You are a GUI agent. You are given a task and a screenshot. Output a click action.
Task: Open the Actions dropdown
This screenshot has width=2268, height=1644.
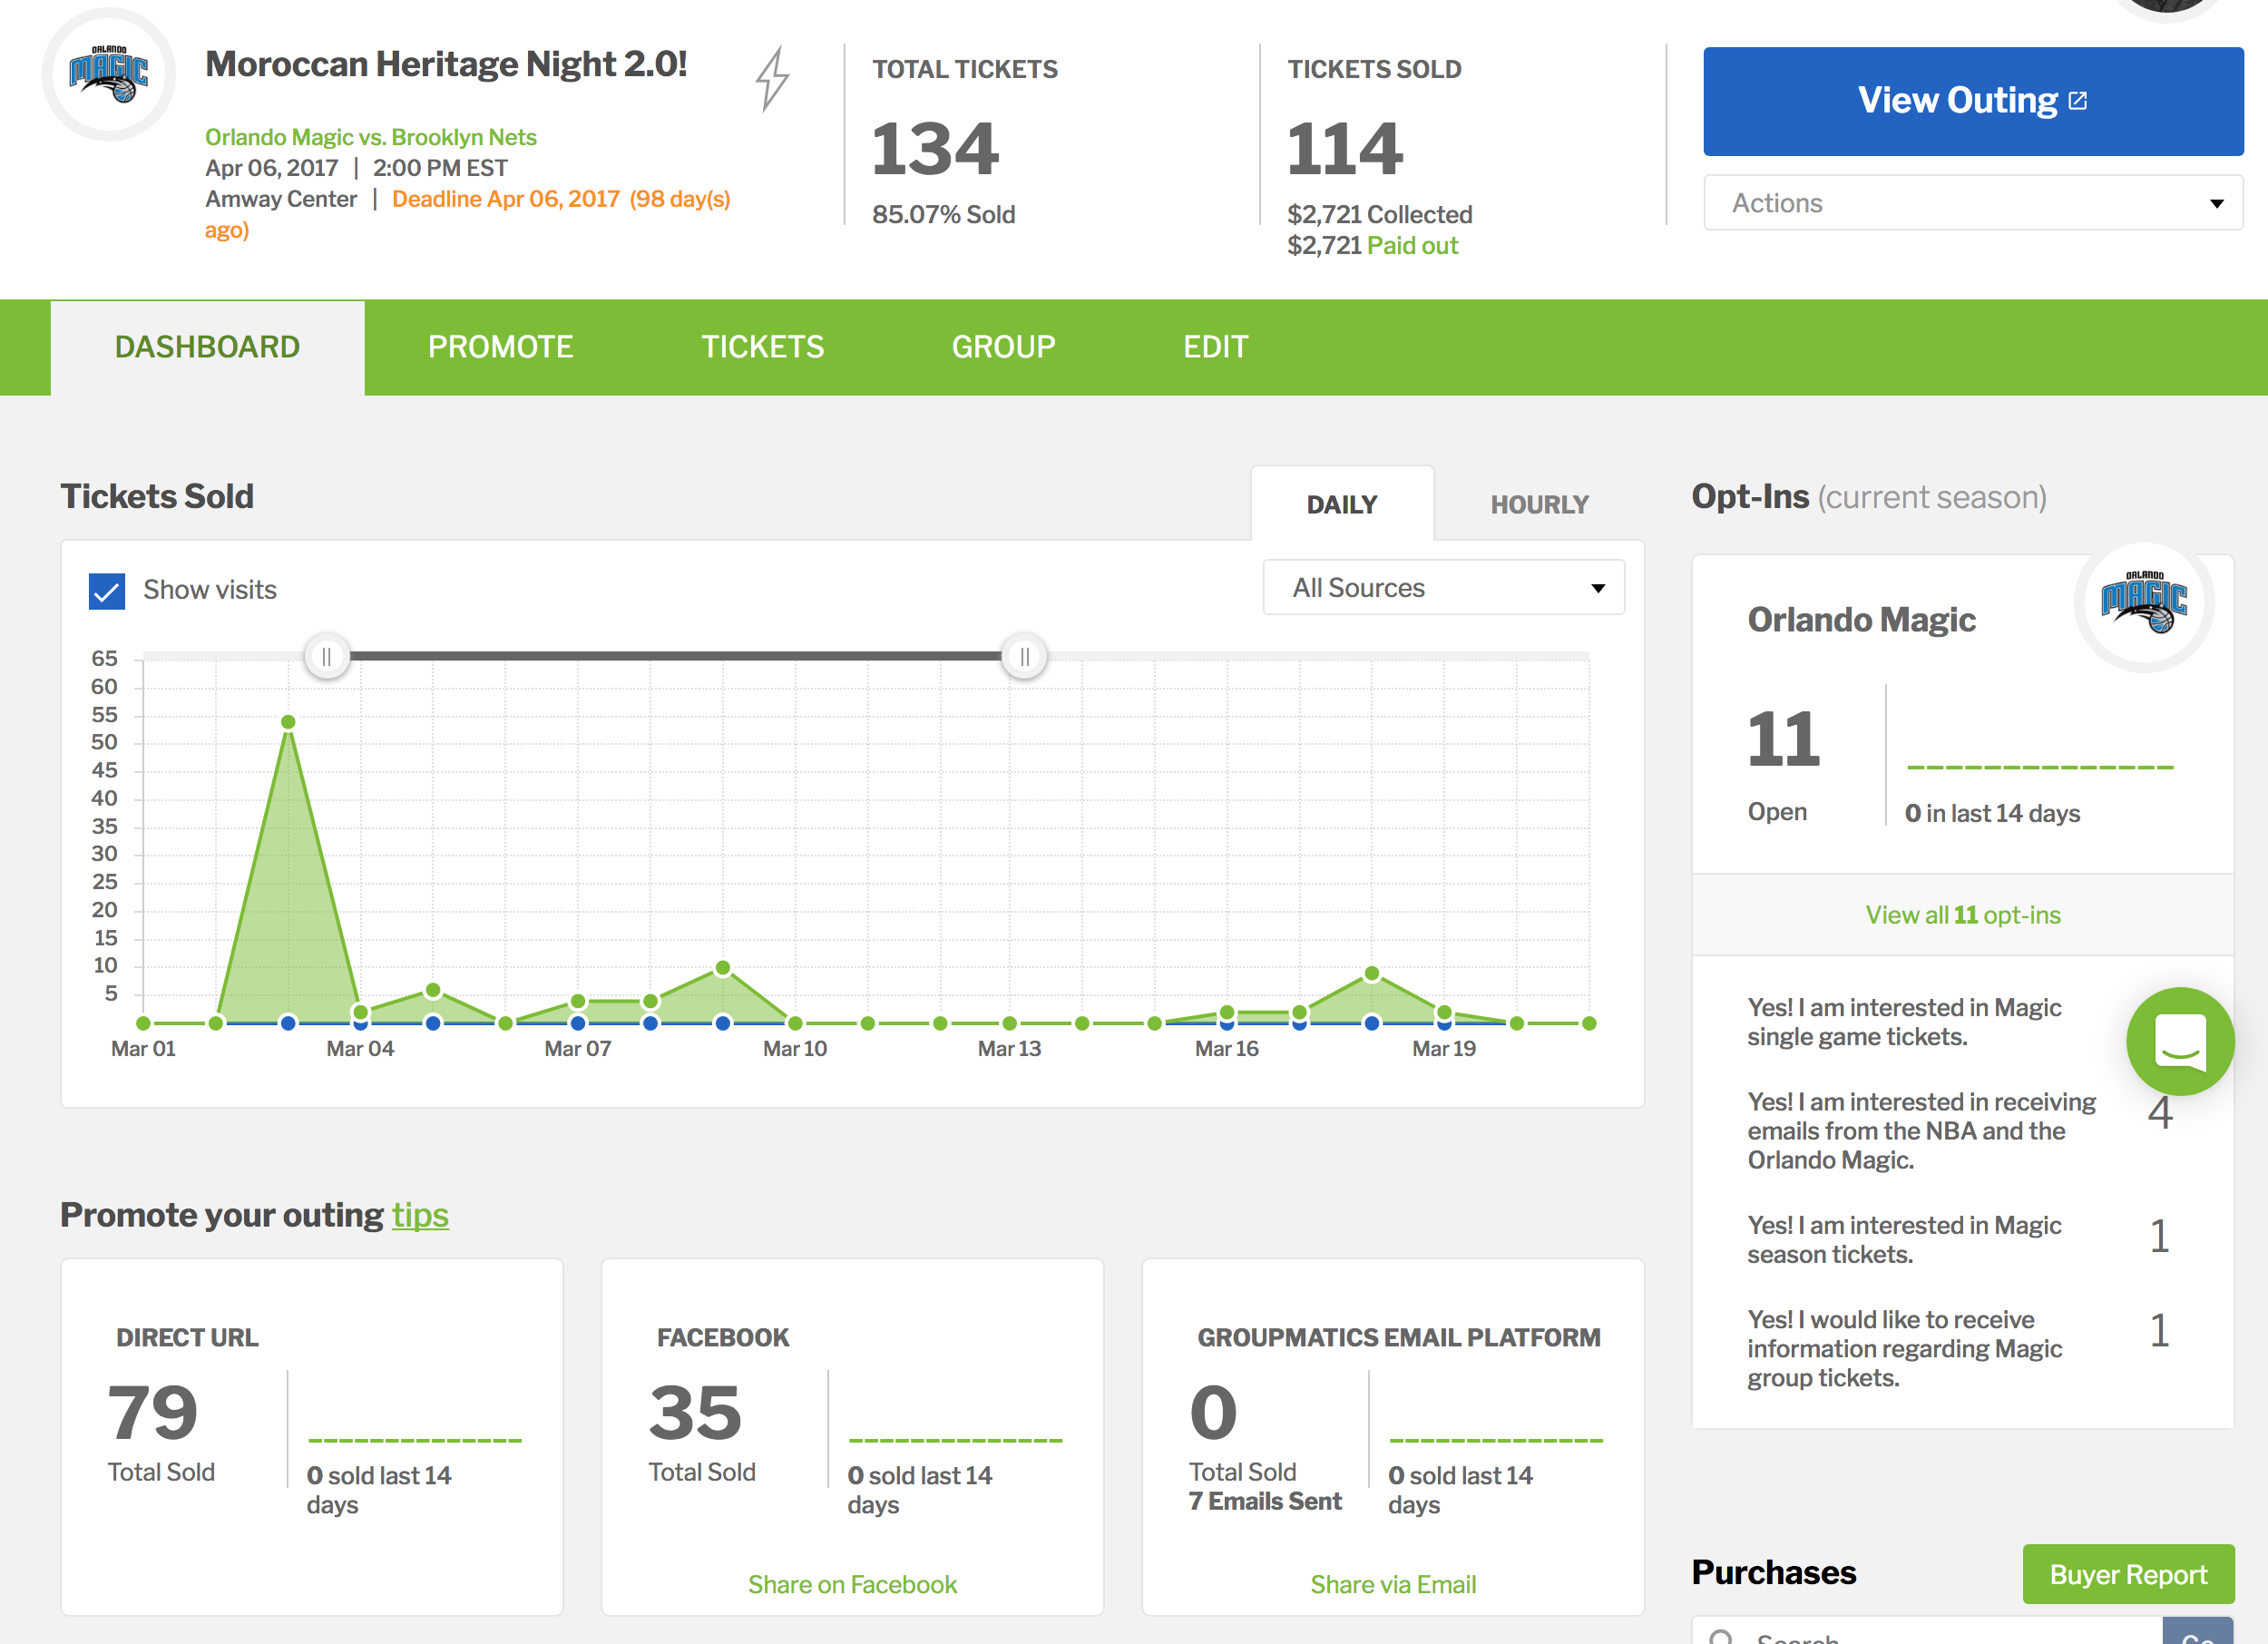coord(1972,203)
